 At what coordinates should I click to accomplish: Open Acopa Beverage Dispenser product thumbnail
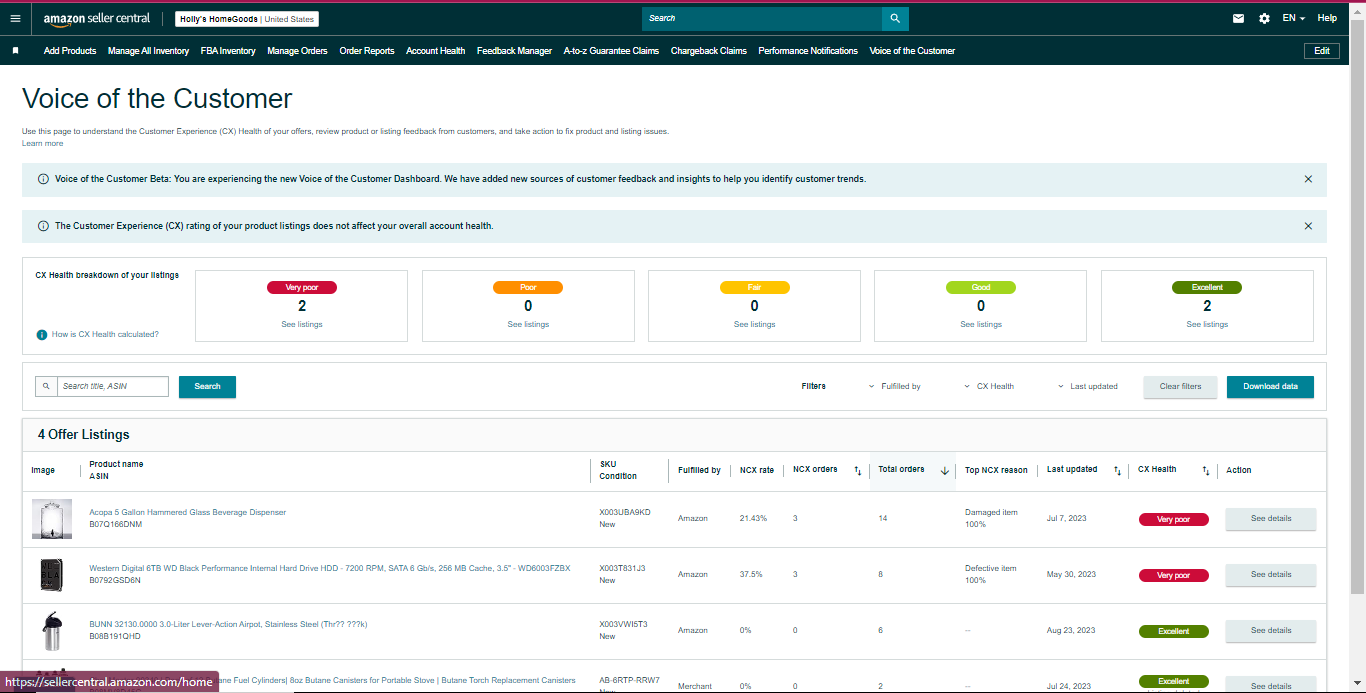51,519
